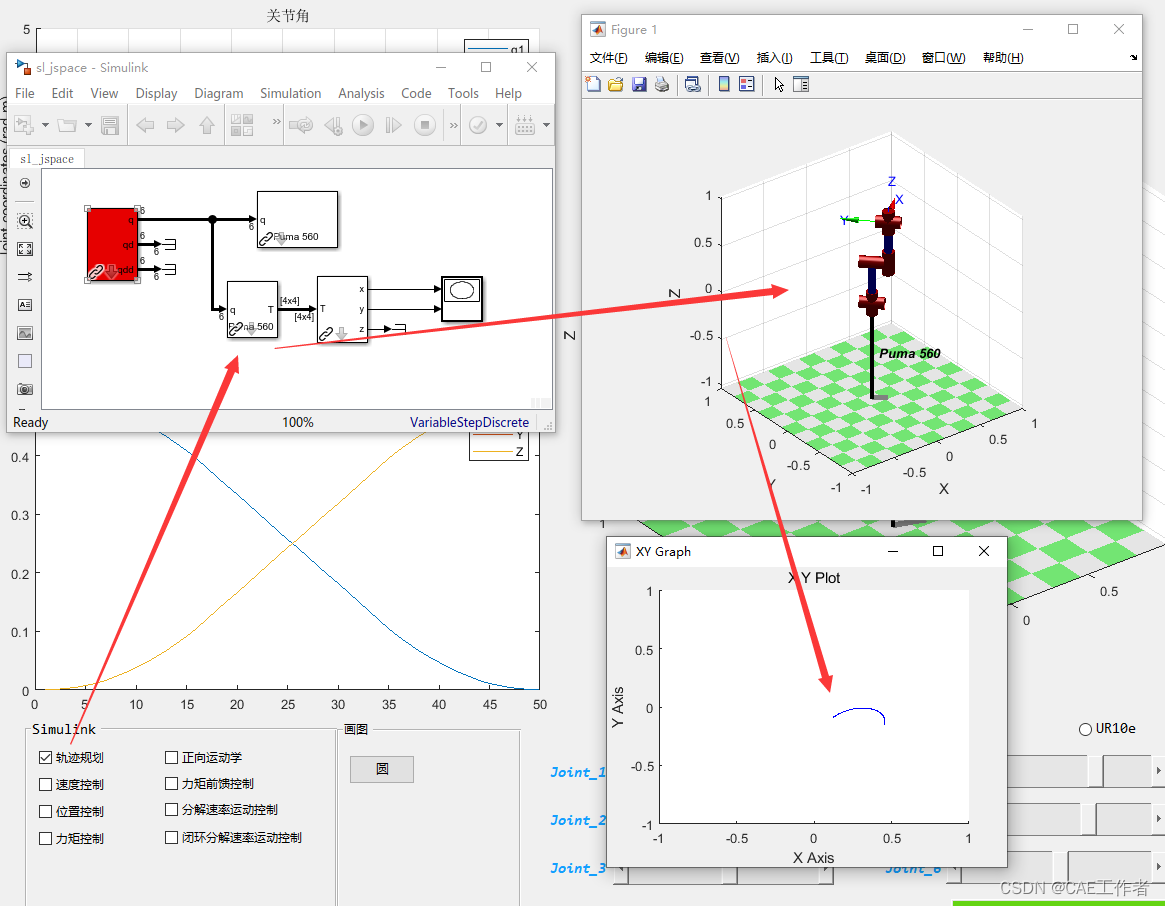Image resolution: width=1165 pixels, height=906 pixels.
Task: Expand the Build icon dropdown arrow
Action: point(546,125)
